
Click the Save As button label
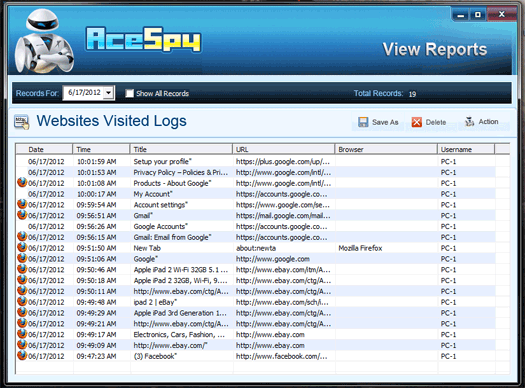(385, 122)
